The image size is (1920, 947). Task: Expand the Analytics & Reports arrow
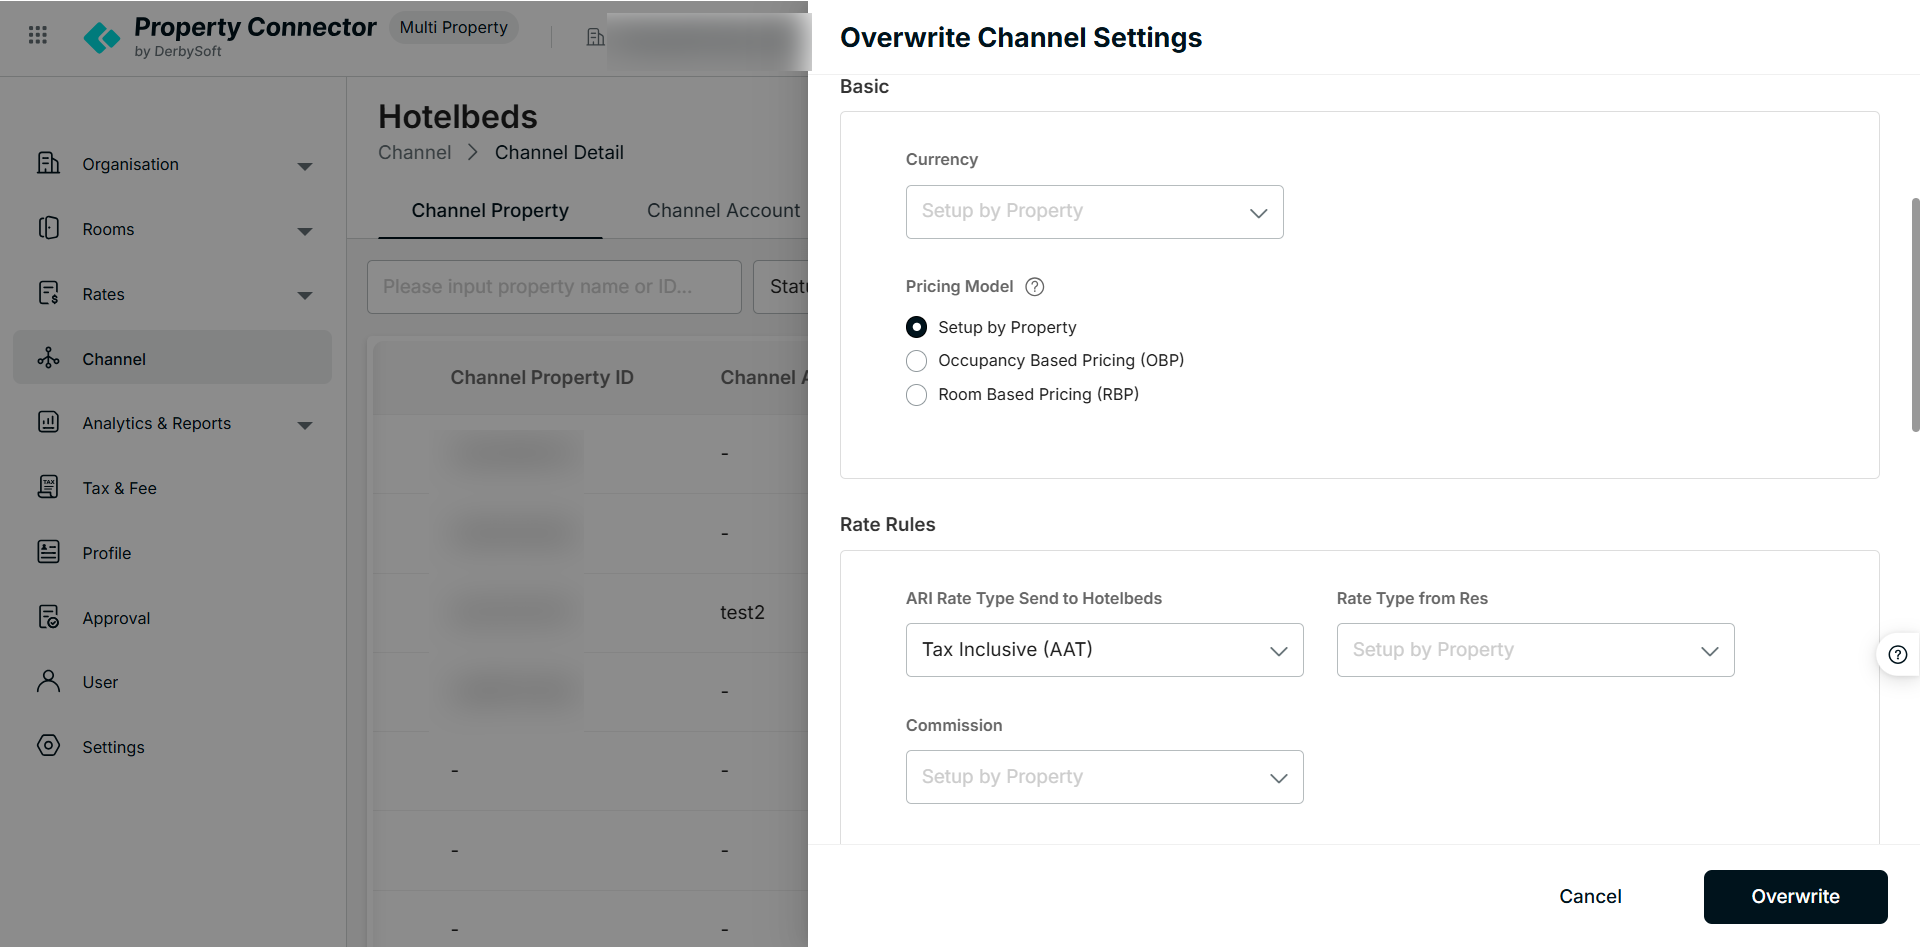pyautogui.click(x=305, y=425)
